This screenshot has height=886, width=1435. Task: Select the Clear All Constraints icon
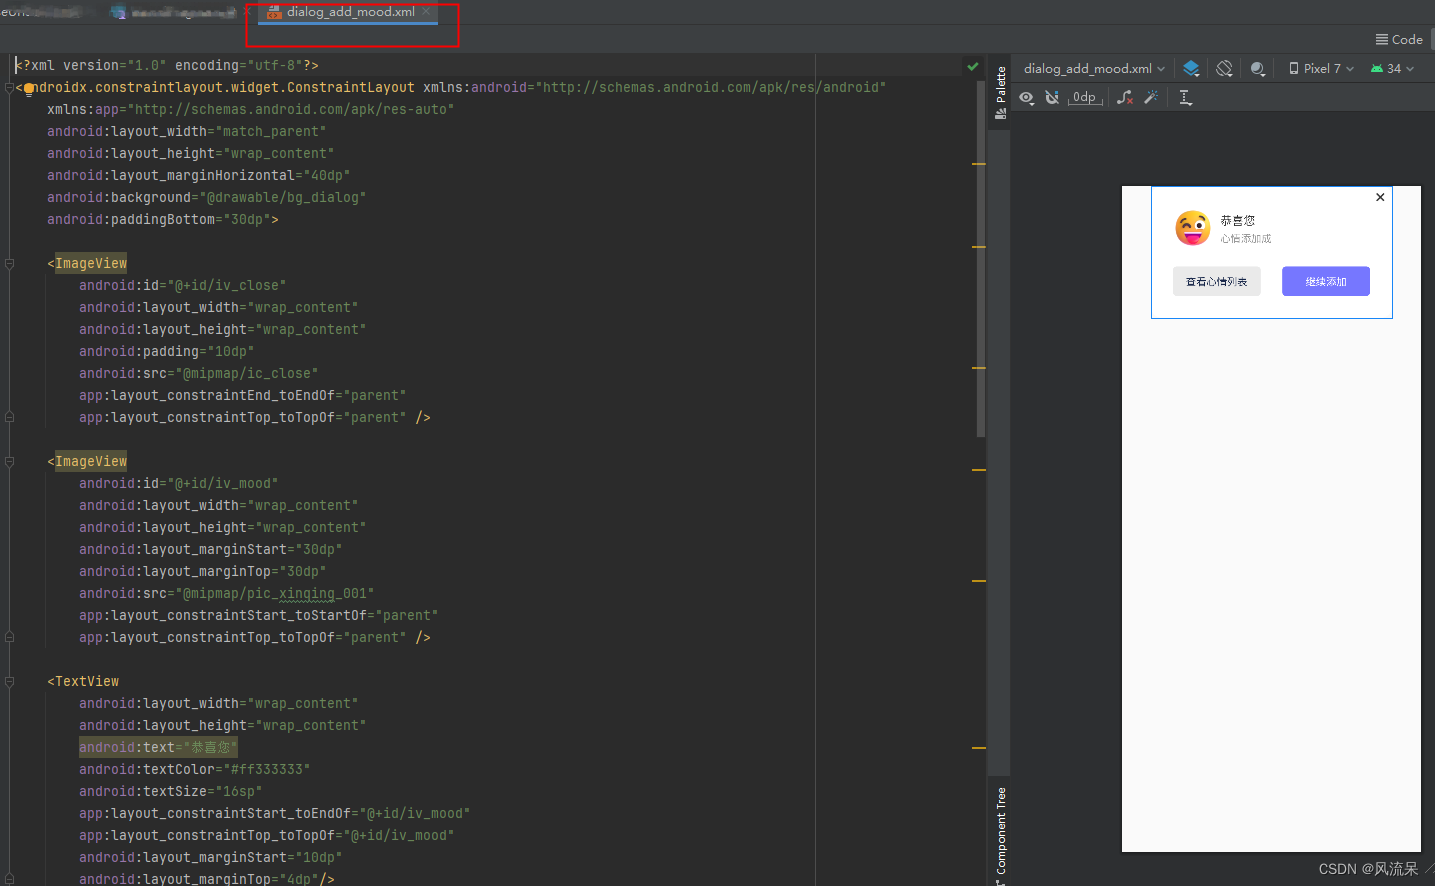[x=1125, y=96]
